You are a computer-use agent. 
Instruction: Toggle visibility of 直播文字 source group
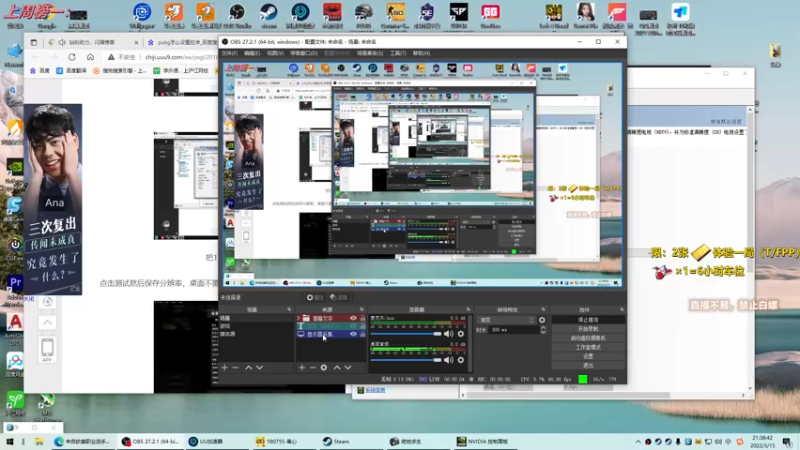tap(353, 318)
